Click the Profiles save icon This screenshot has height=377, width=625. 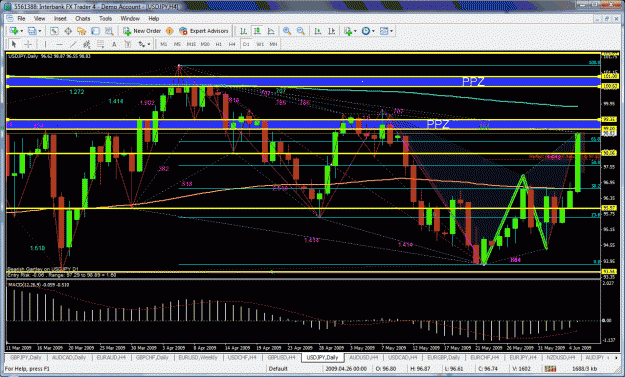[x=32, y=31]
